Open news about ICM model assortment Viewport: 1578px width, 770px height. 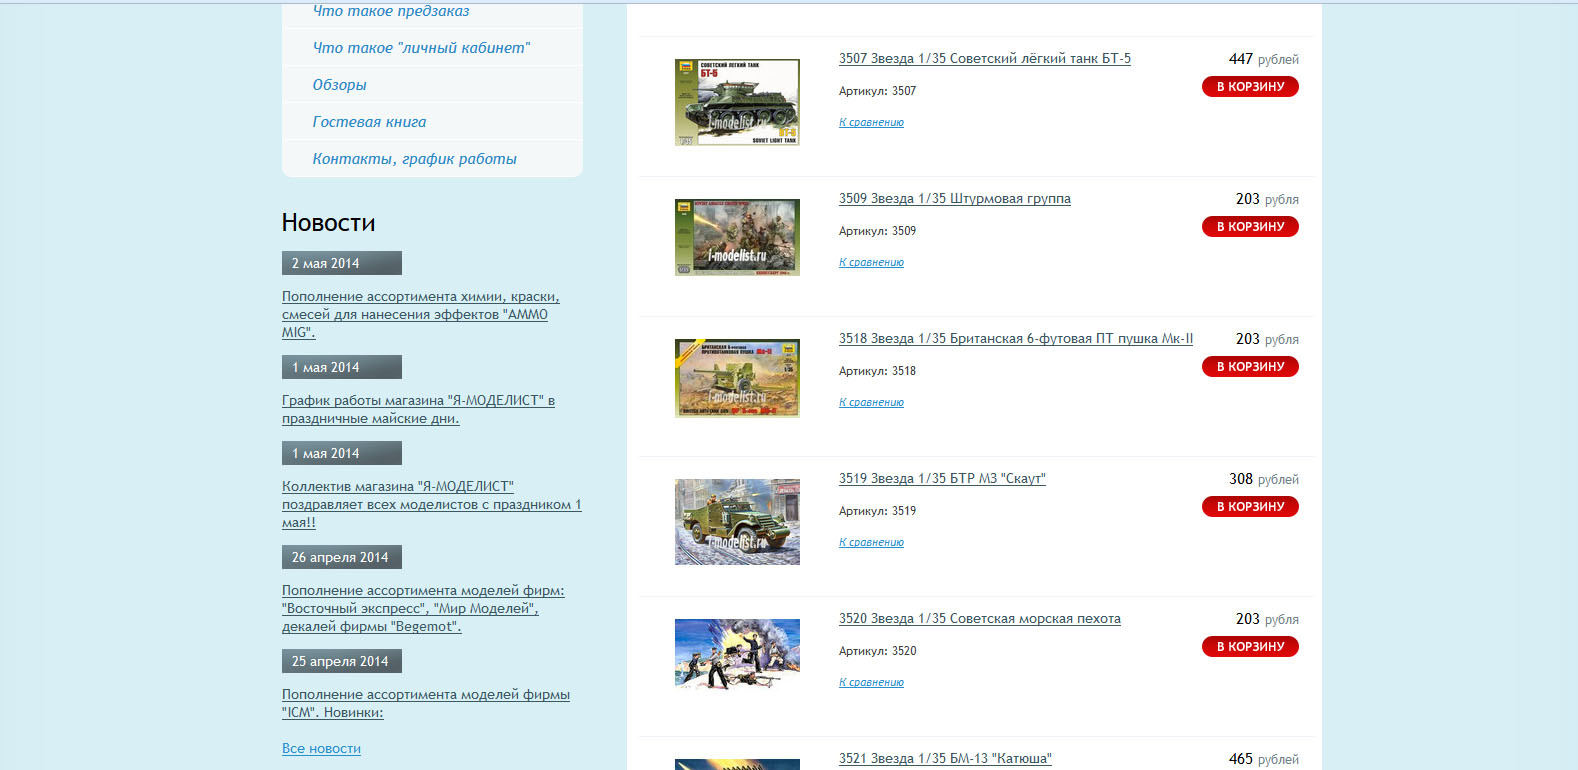coord(426,703)
